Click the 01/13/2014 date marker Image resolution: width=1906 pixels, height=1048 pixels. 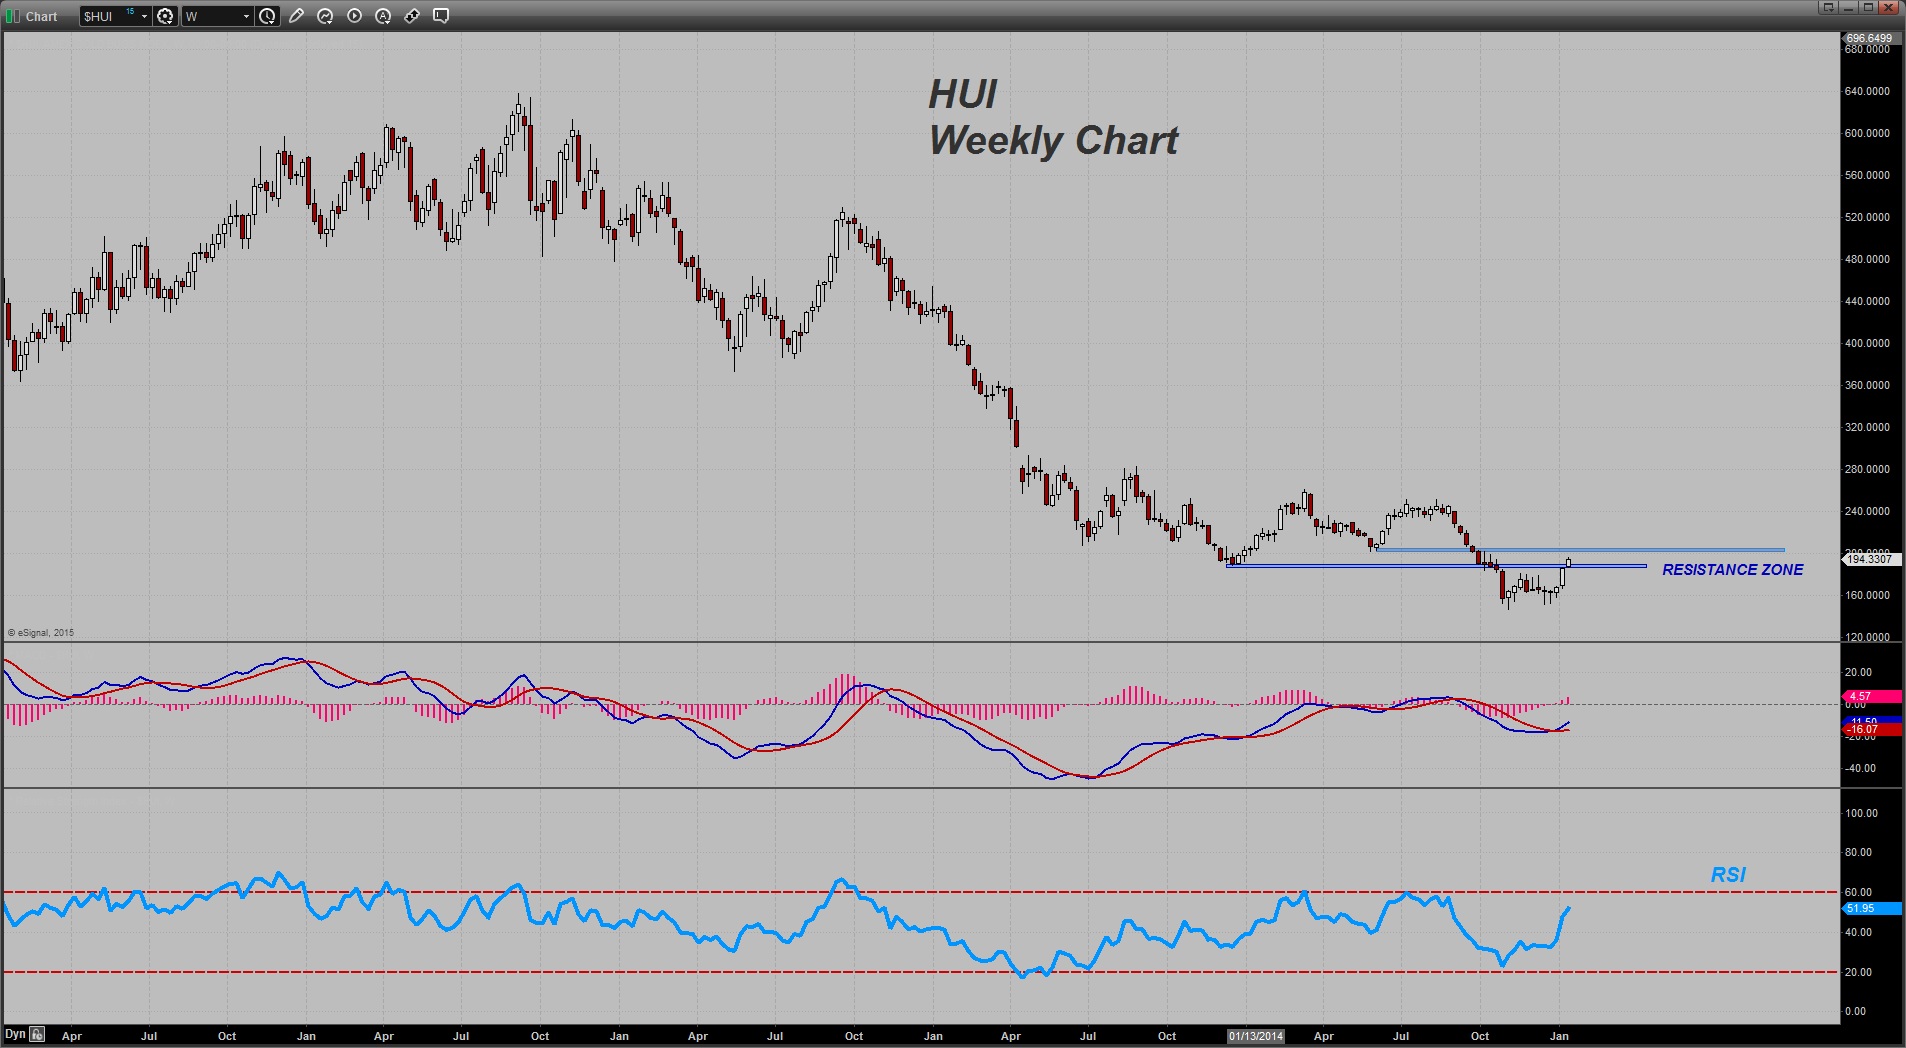coord(1256,1036)
